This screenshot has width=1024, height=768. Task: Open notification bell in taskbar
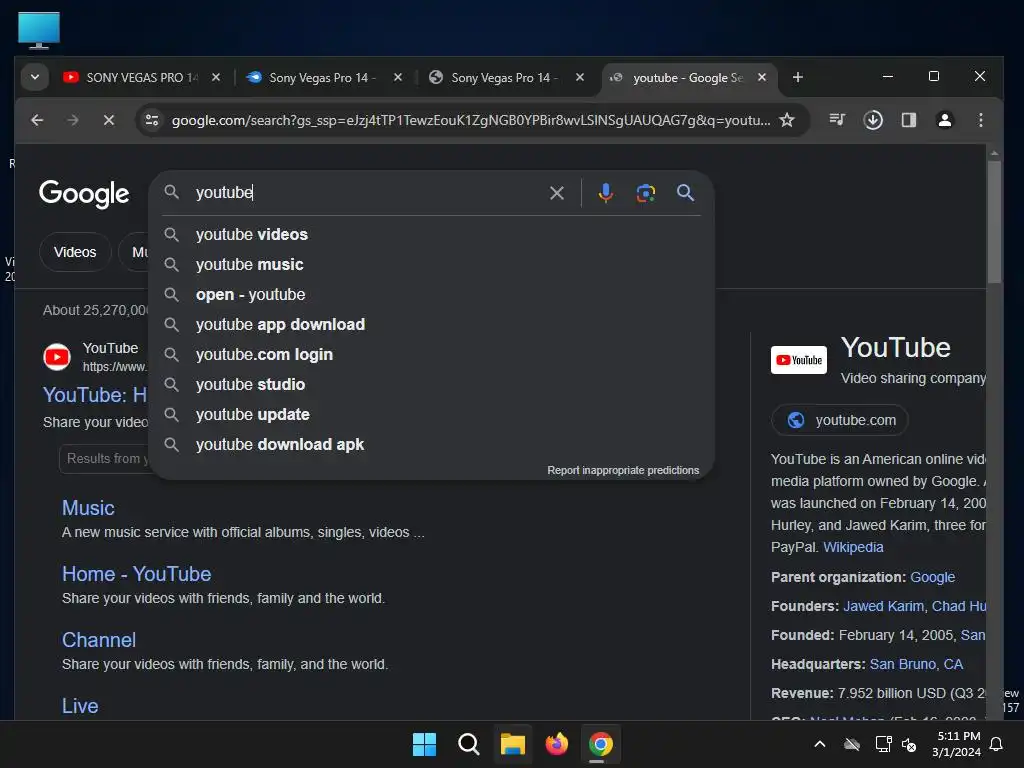tap(996, 744)
